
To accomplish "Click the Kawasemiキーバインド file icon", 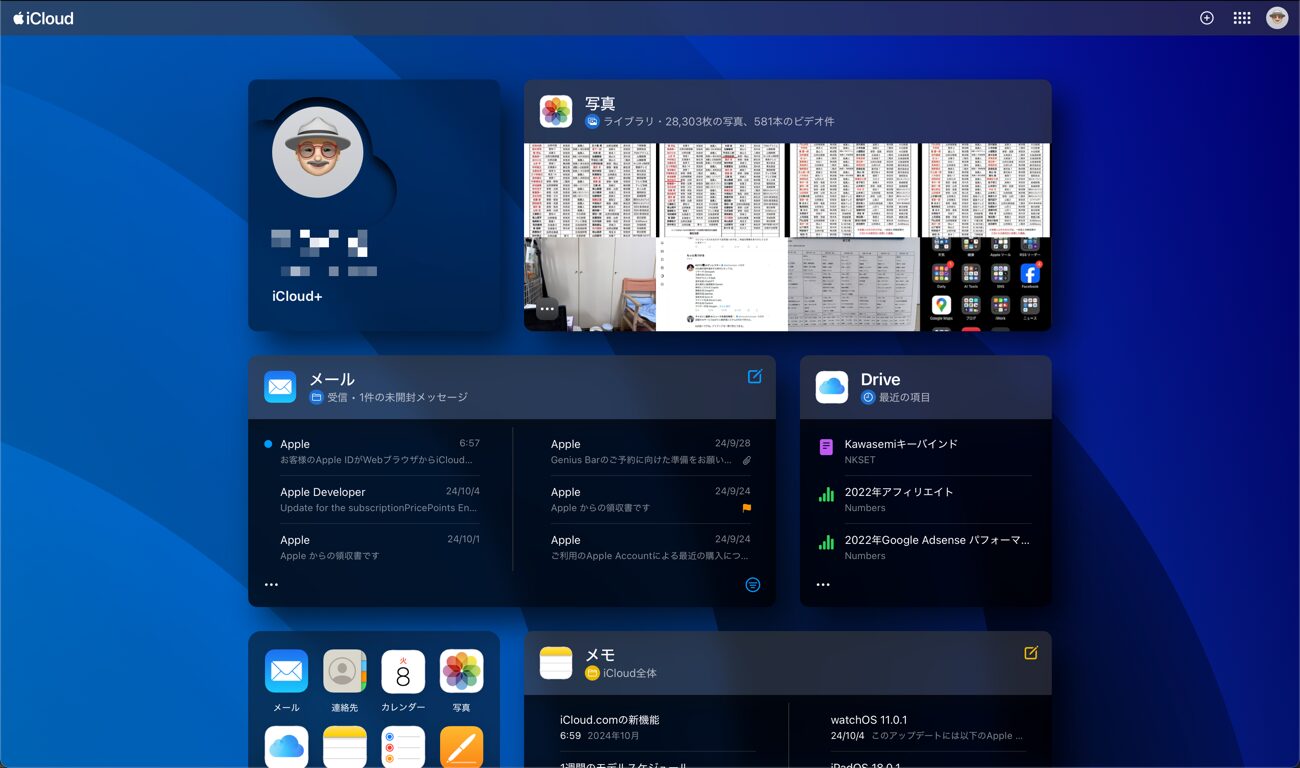I will pyautogui.click(x=826, y=447).
